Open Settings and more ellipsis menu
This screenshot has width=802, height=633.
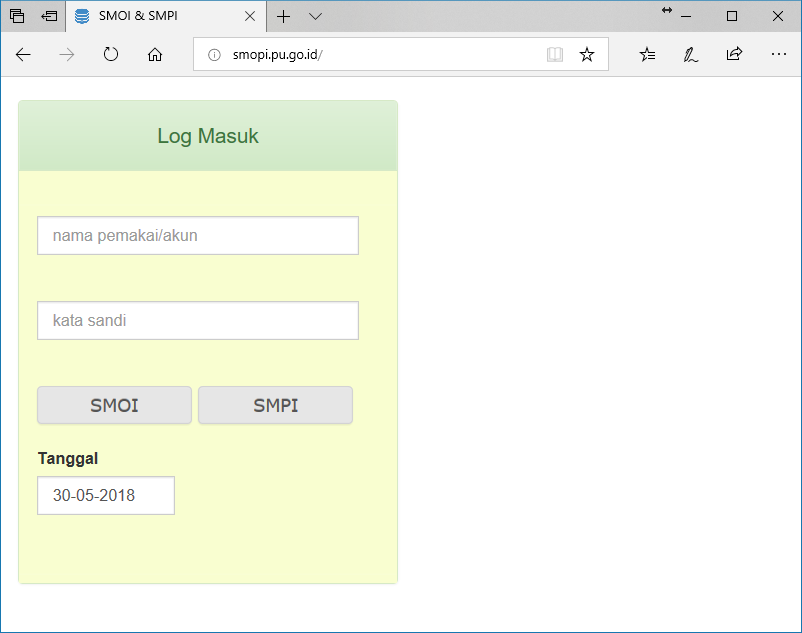778,55
